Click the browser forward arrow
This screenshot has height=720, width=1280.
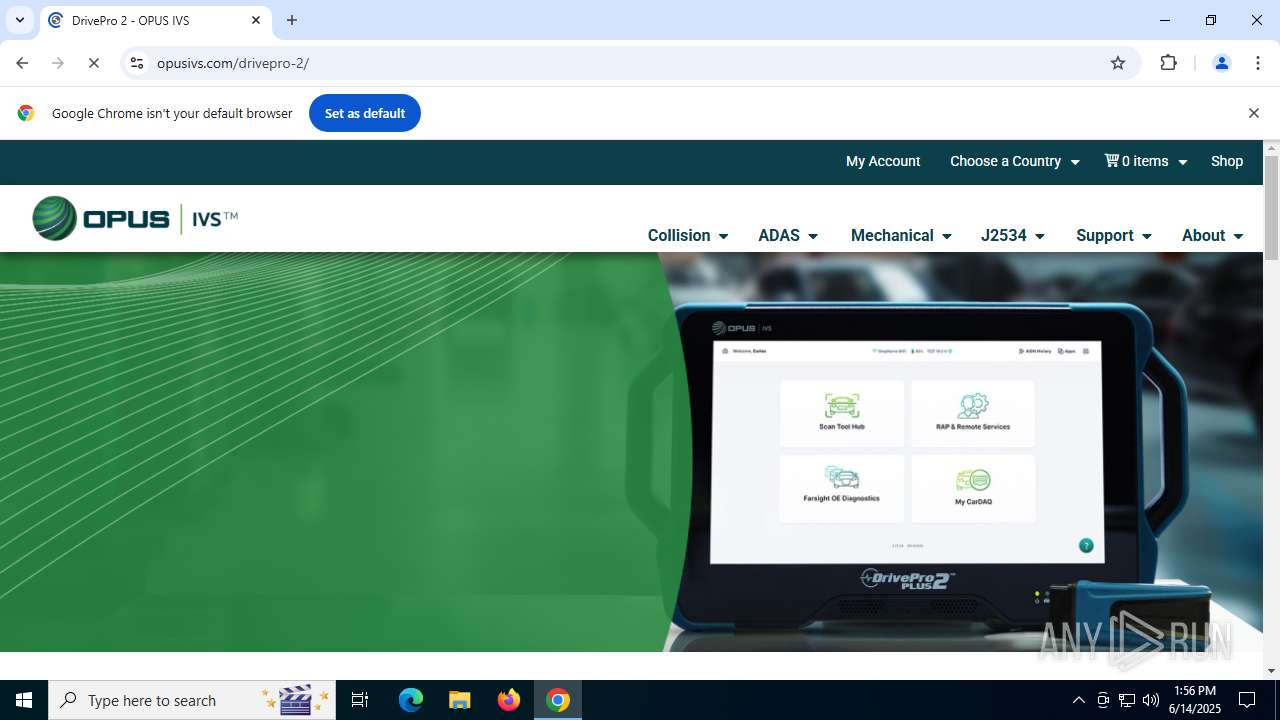coord(58,63)
